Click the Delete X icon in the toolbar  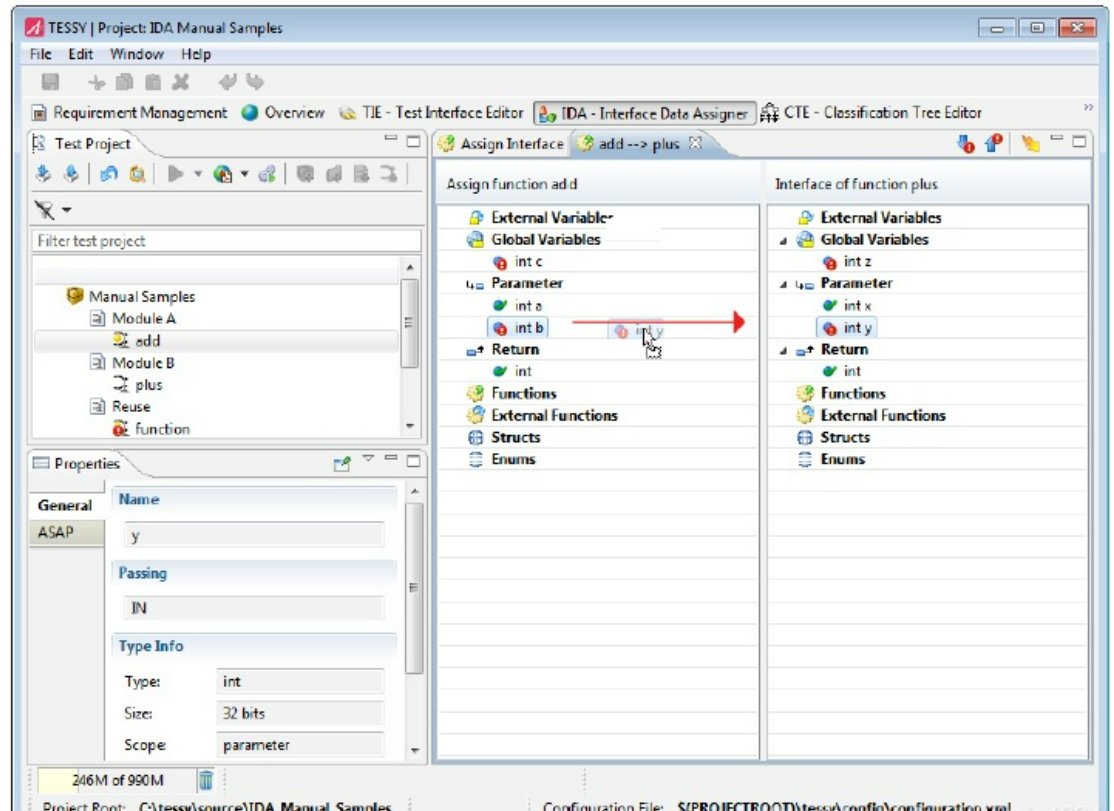tap(181, 82)
